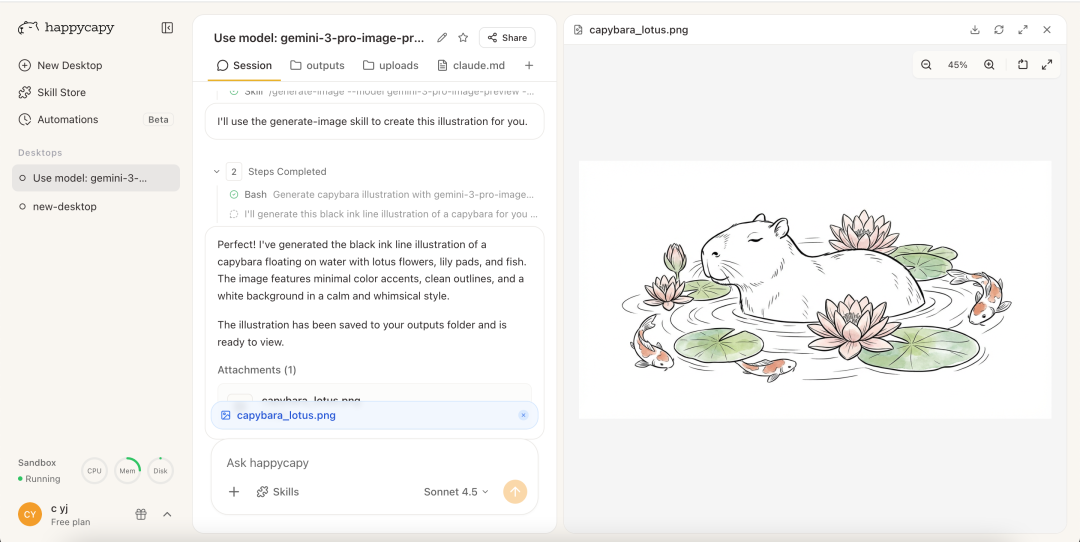Open the claude.md tab
The width and height of the screenshot is (1080, 542).
coord(472,65)
